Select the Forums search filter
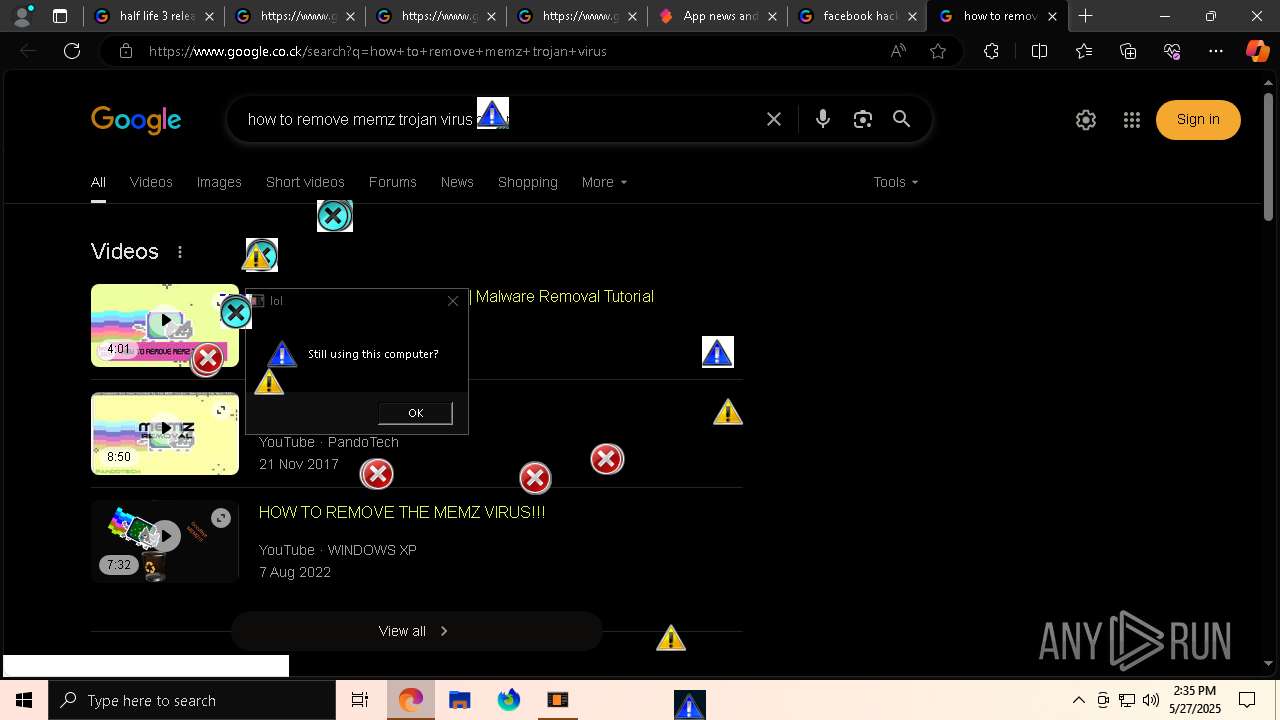The width and height of the screenshot is (1280, 720). tap(392, 182)
